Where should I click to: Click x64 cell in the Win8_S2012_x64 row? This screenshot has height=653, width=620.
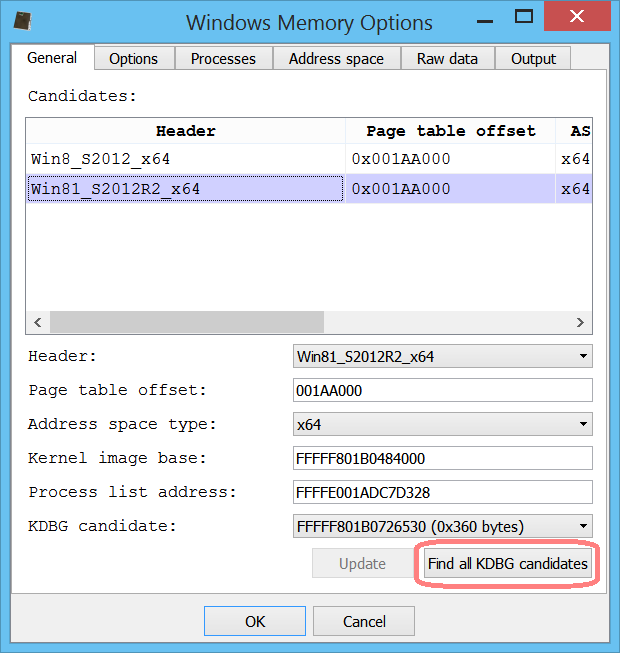coord(574,159)
